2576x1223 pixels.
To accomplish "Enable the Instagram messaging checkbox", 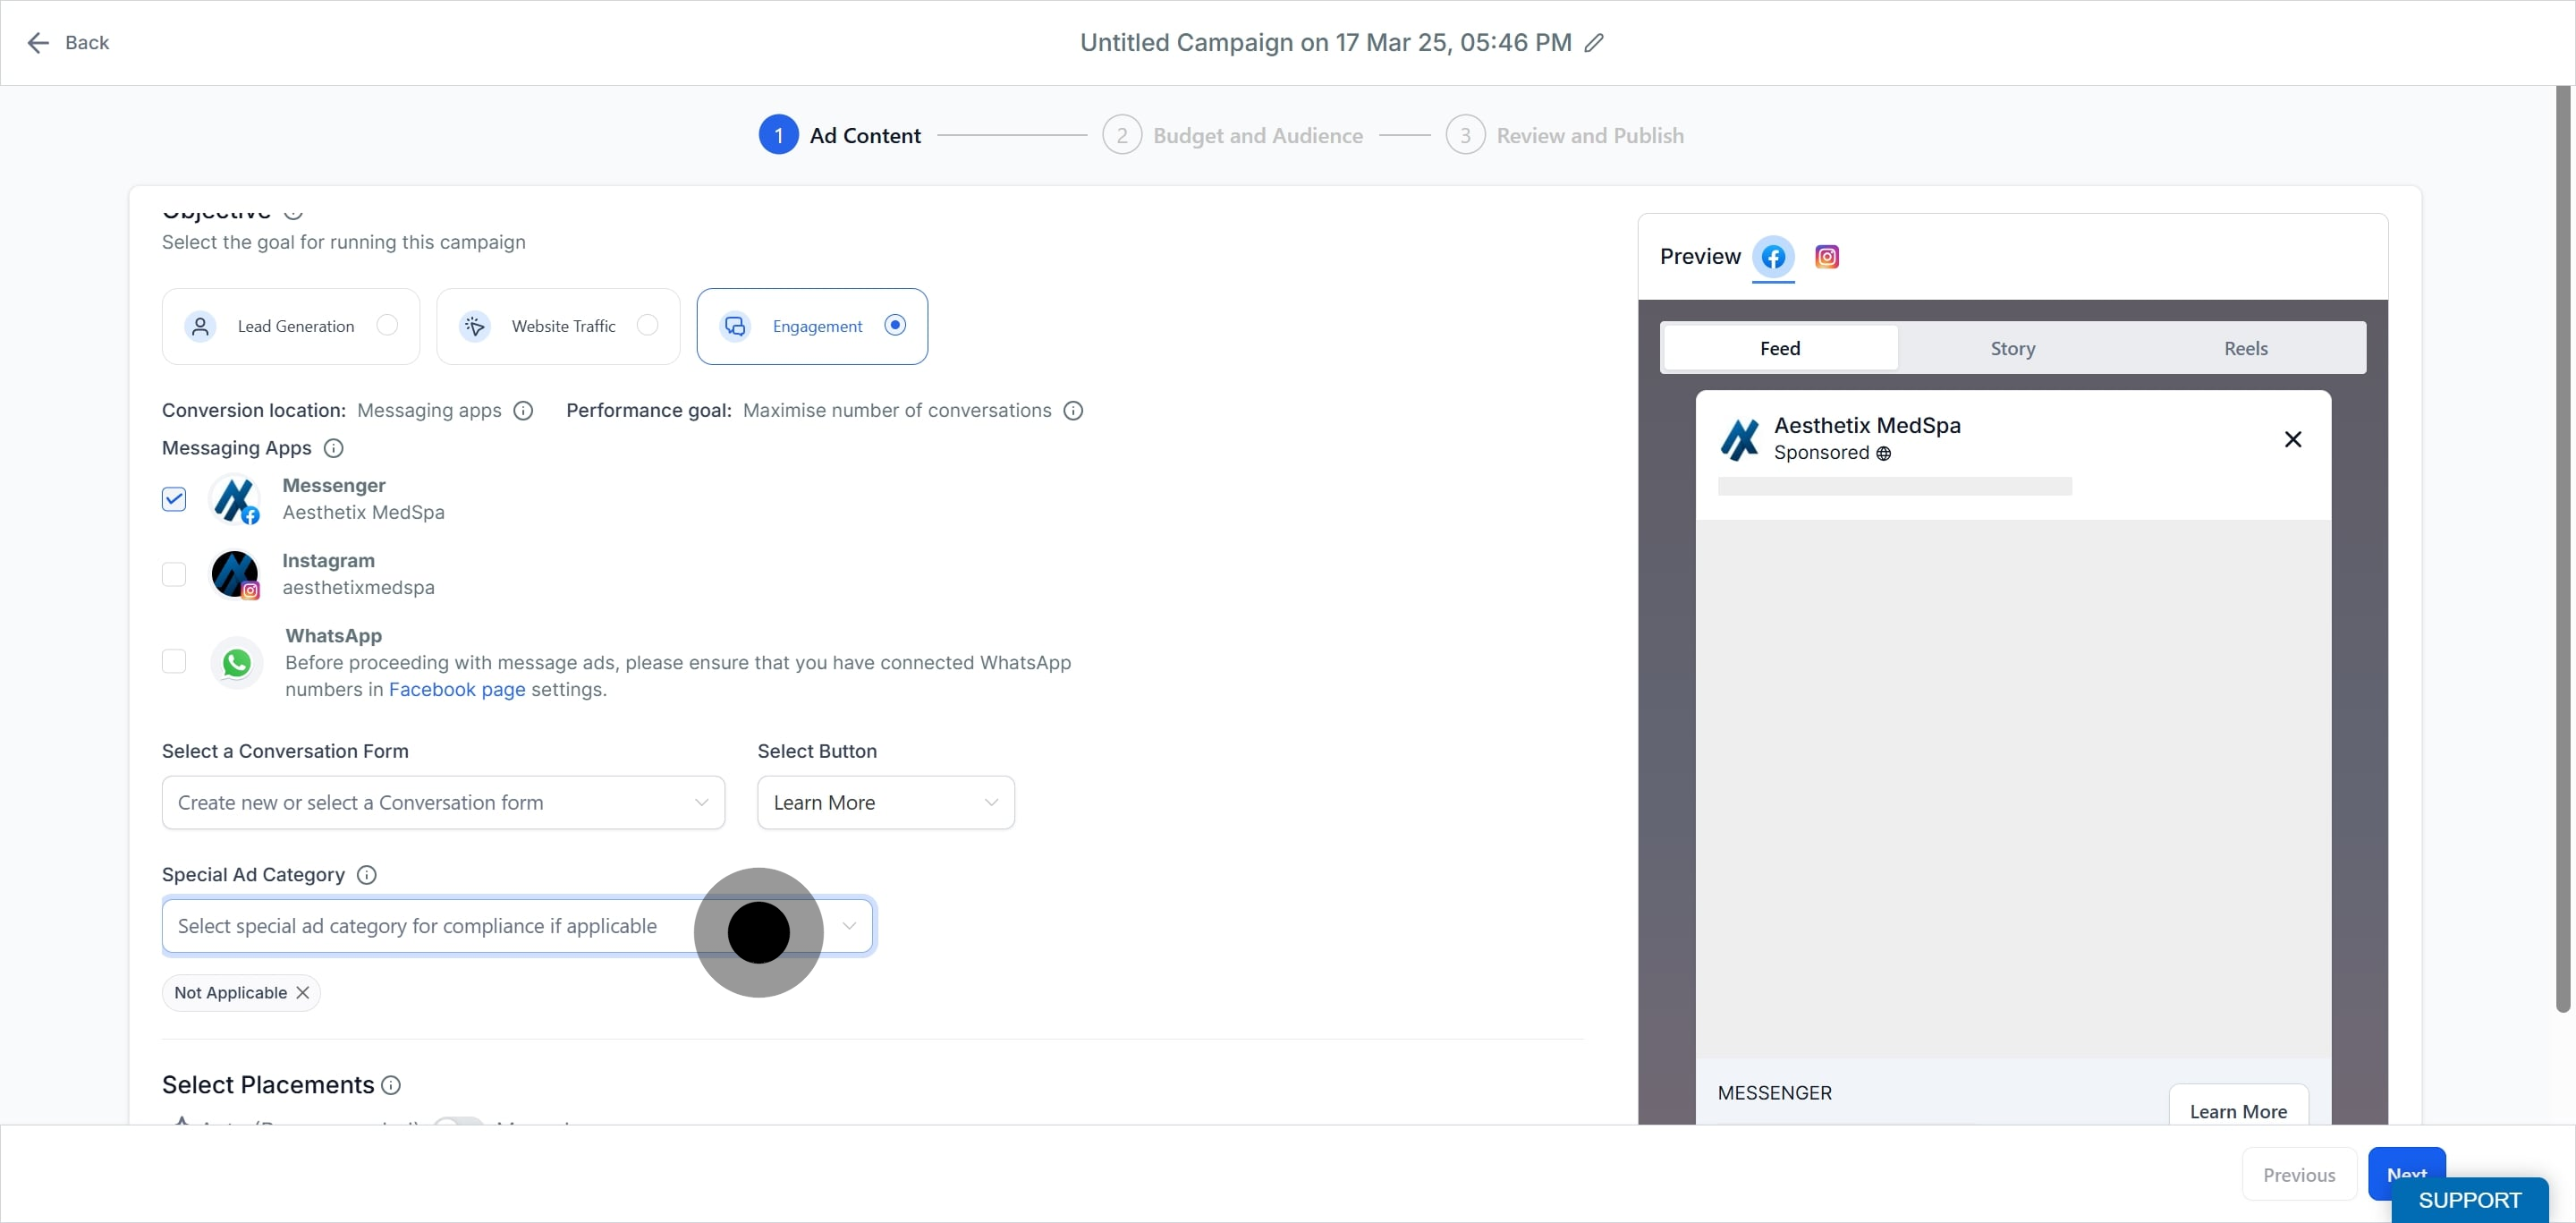I will 174,574.
